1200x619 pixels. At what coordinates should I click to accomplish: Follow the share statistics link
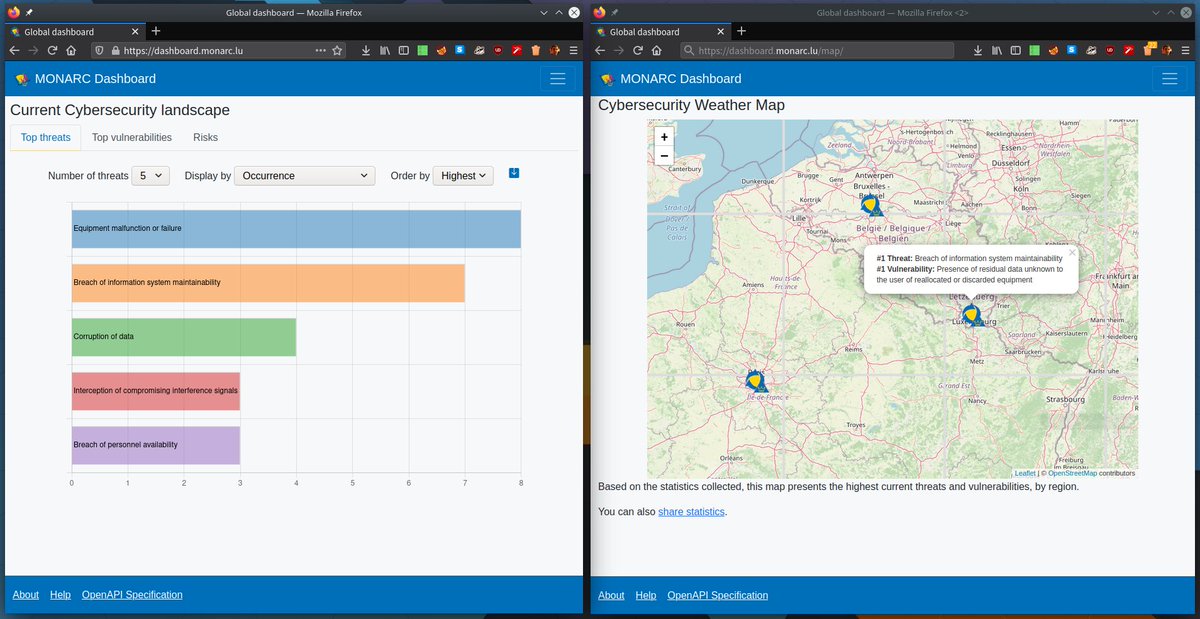point(691,512)
